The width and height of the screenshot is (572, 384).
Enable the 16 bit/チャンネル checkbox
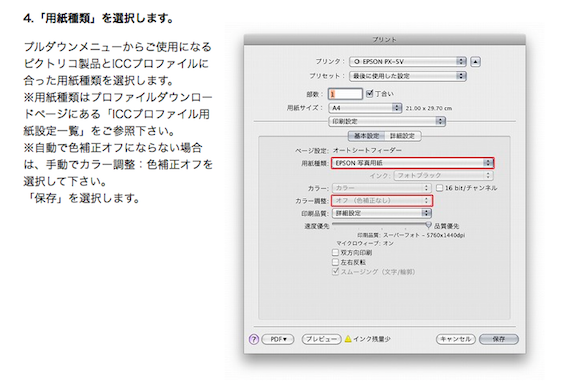click(440, 188)
